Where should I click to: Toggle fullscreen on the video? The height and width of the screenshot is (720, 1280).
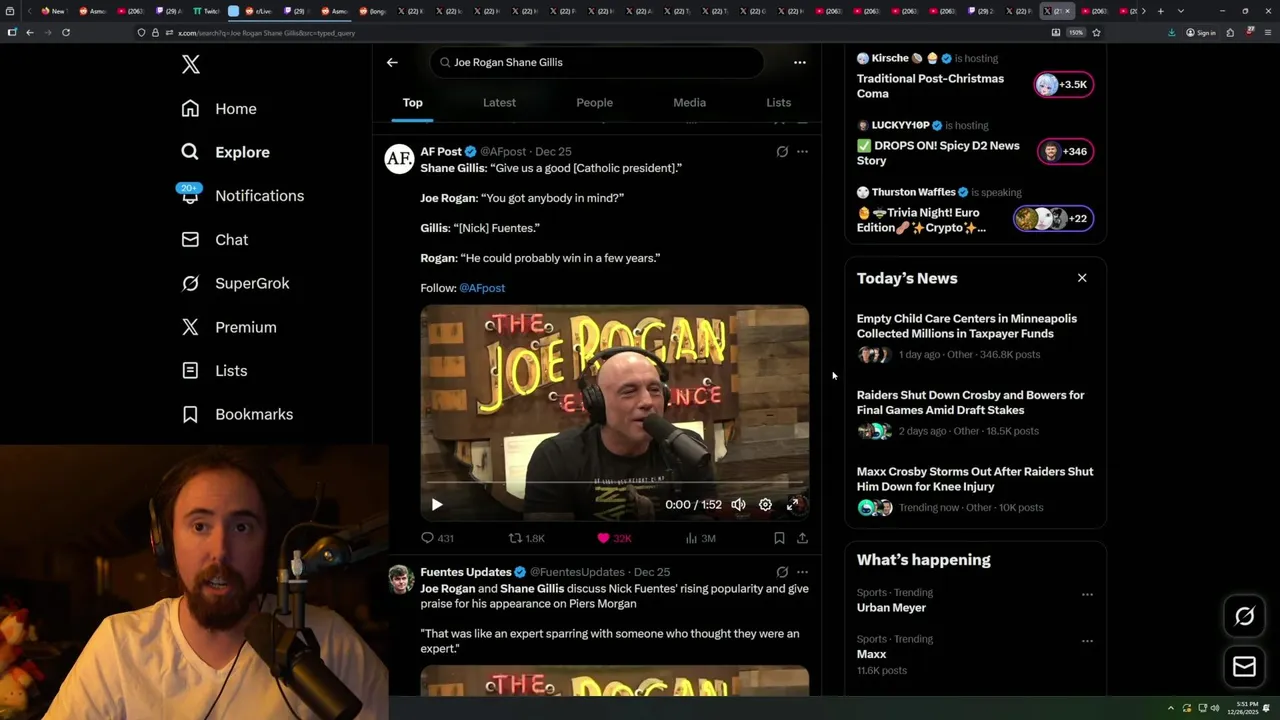793,505
